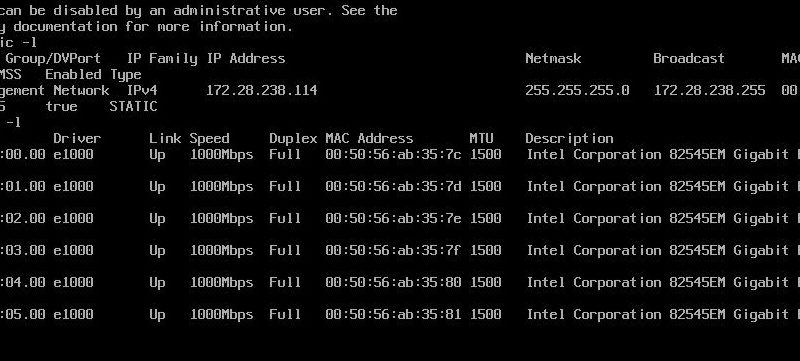Click the MTU column header
This screenshot has height=361, width=800.
click(482, 139)
